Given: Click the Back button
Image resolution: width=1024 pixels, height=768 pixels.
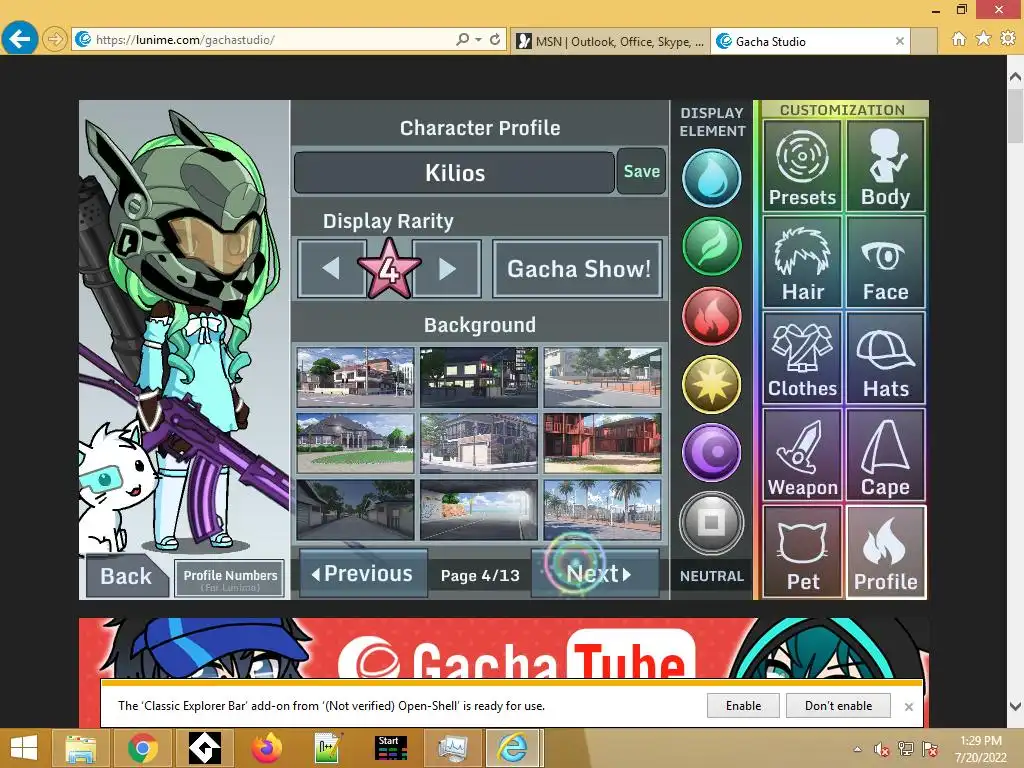Looking at the screenshot, I should coord(126,576).
